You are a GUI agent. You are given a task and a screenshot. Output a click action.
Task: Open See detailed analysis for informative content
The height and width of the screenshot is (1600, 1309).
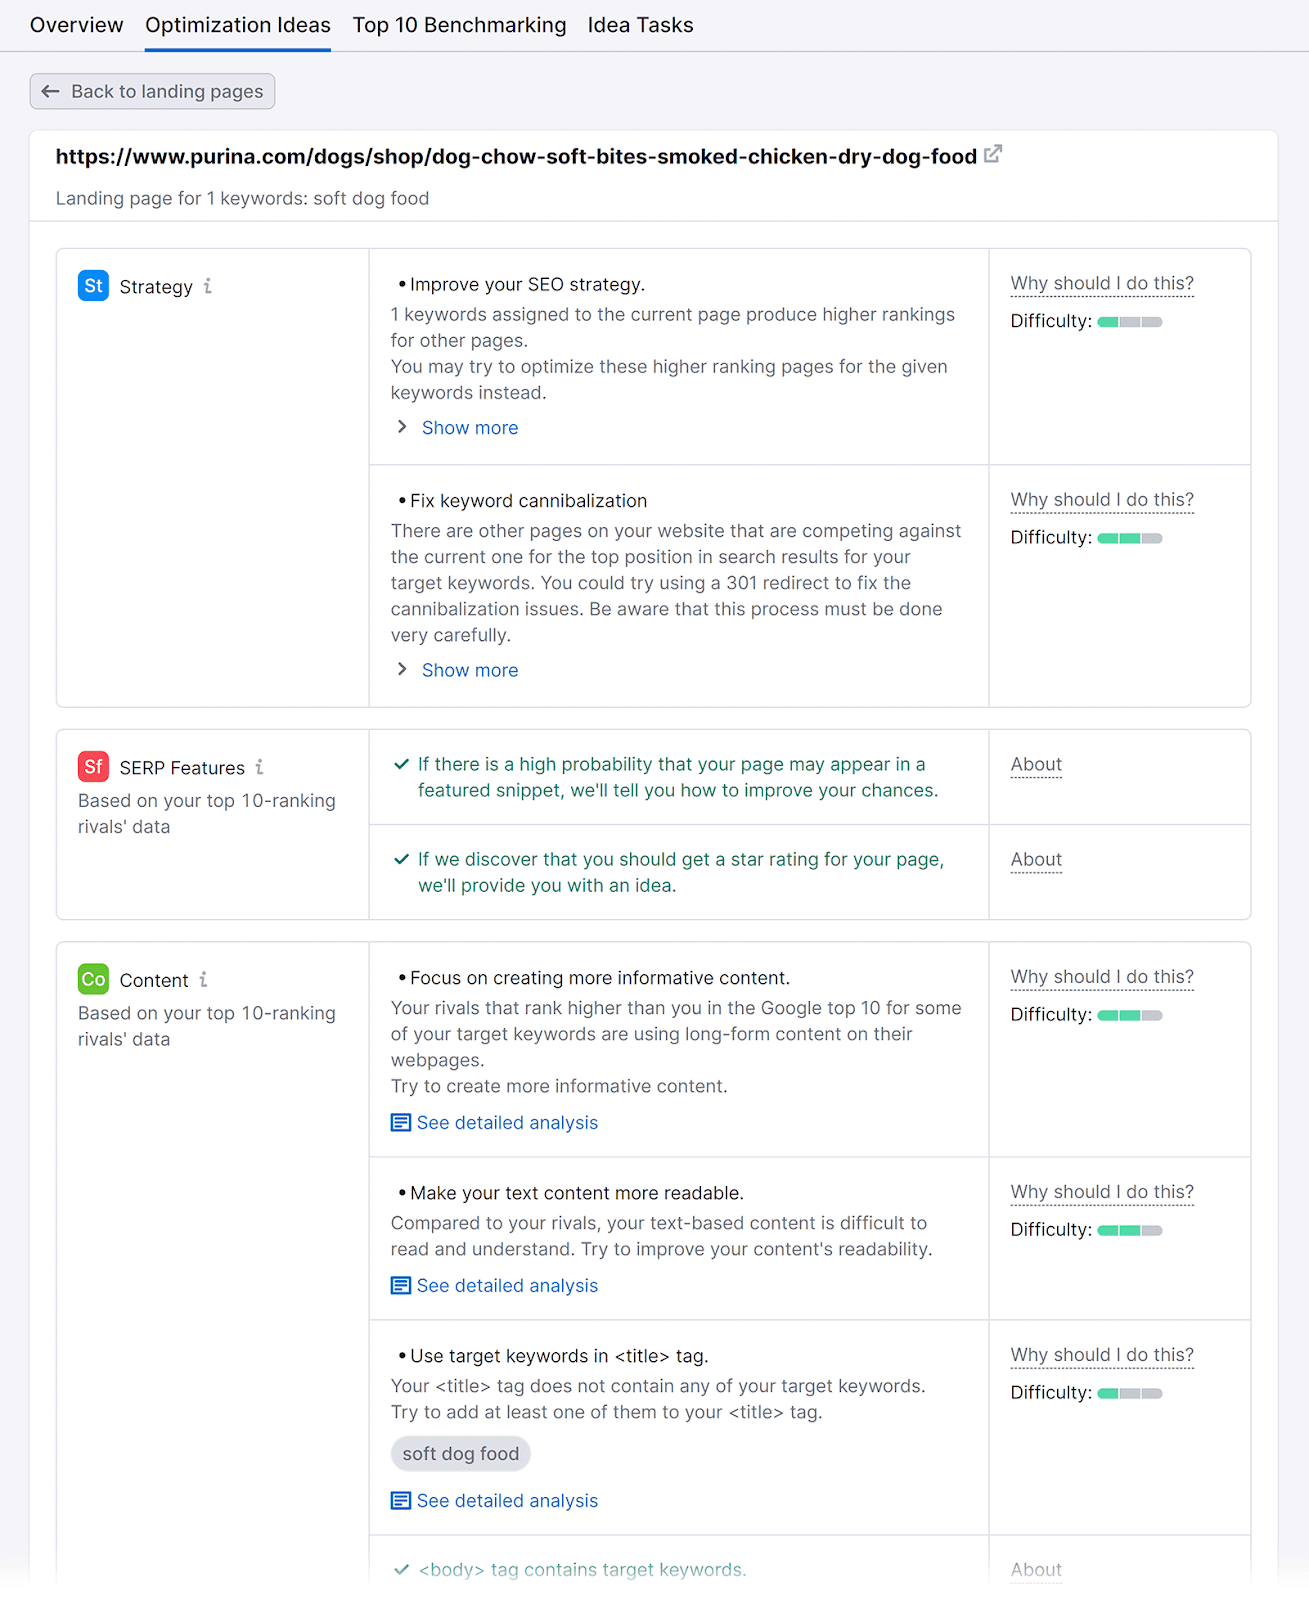click(507, 1122)
